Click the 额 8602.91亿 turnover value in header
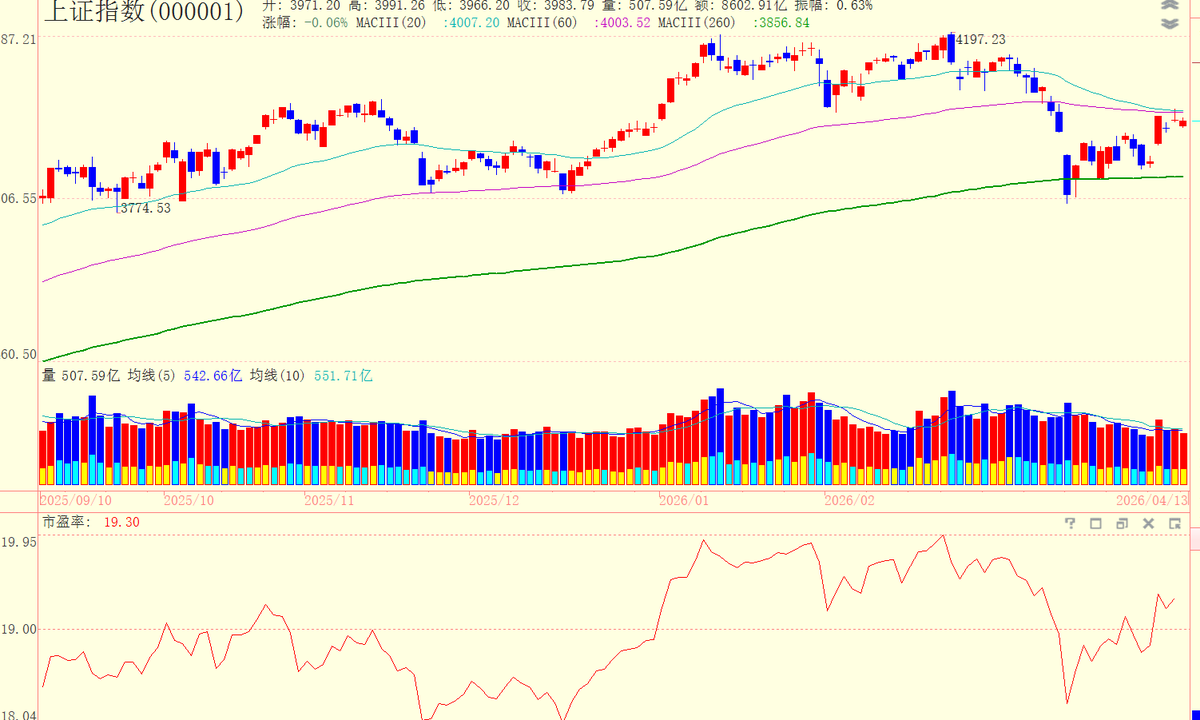The image size is (1200, 720). click(x=740, y=5)
